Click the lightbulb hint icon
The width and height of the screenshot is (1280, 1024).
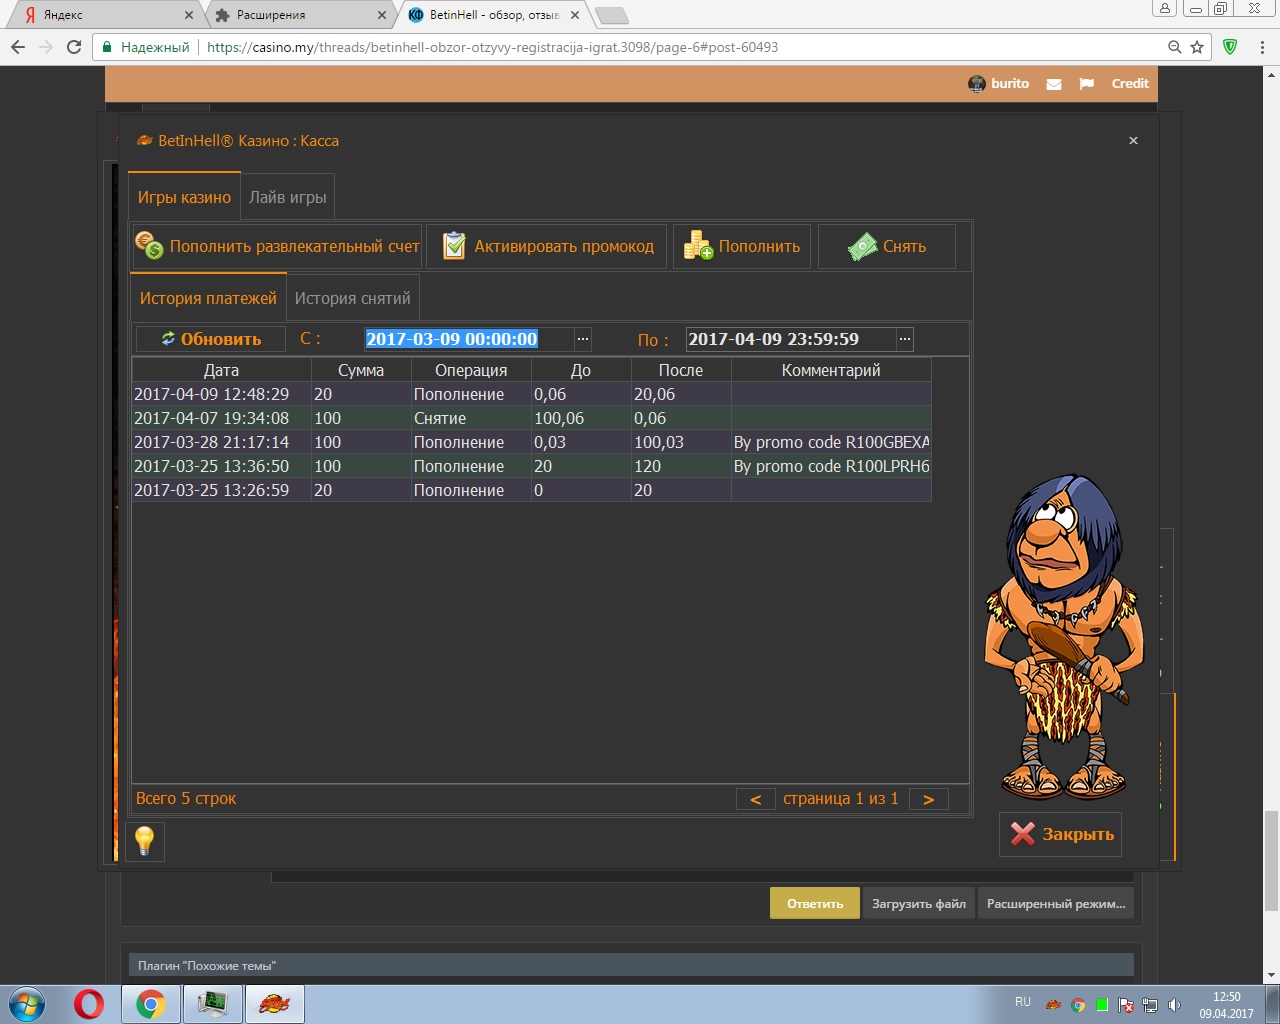145,840
